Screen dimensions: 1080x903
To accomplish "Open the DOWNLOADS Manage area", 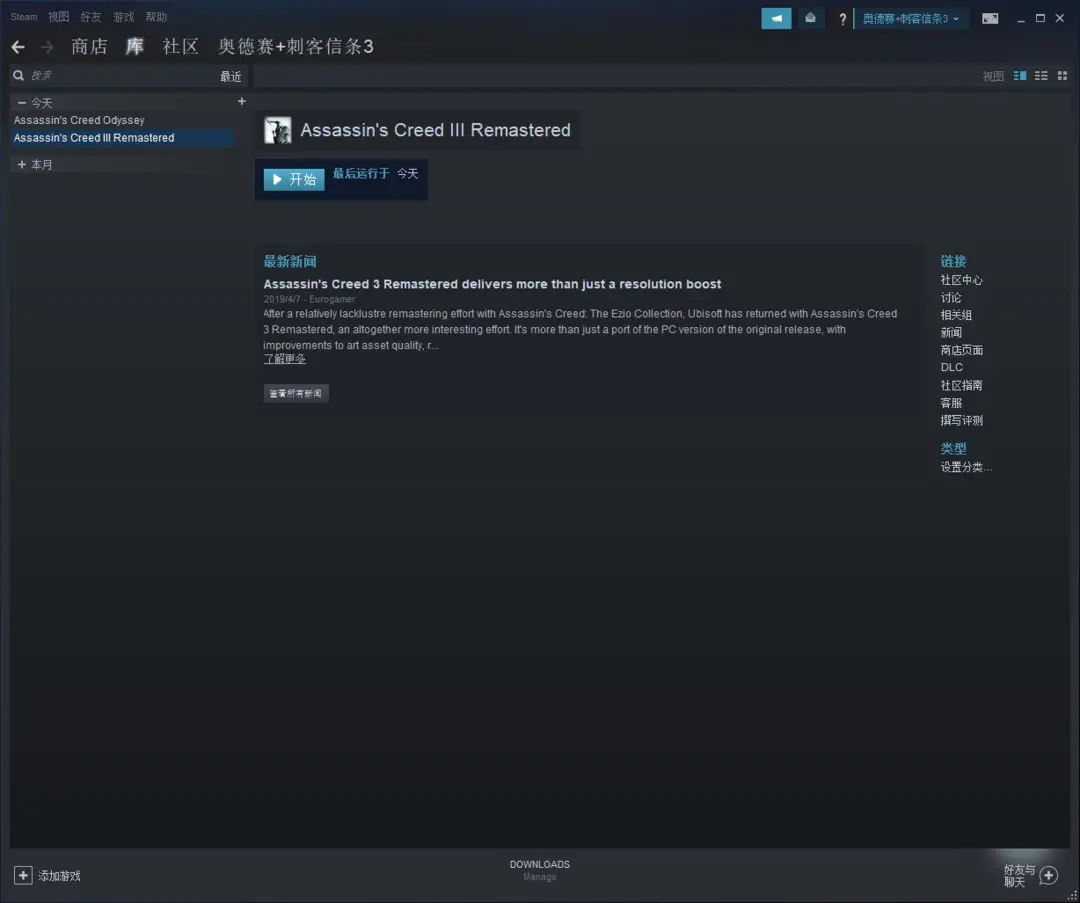I will [540, 871].
